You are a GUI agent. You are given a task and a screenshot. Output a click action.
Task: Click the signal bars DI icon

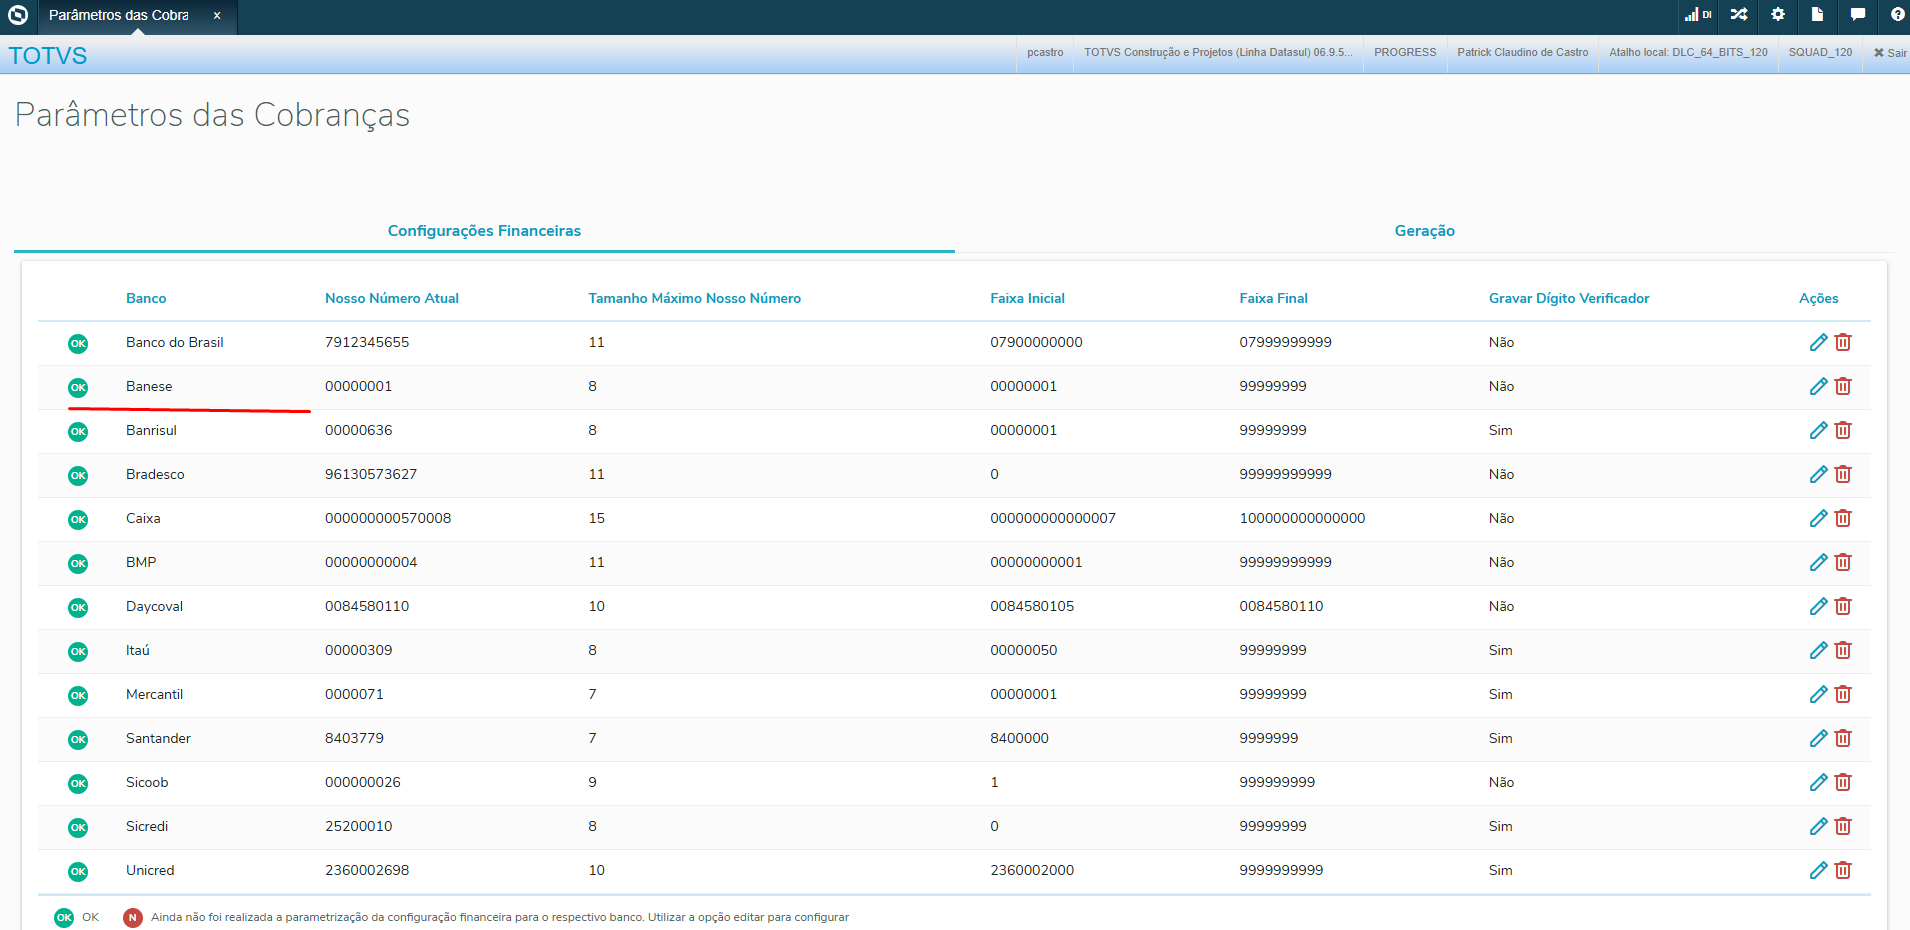coord(1698,14)
